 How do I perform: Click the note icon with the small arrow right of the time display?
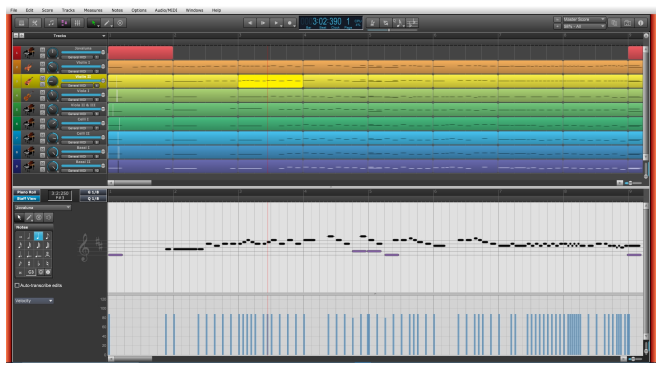click(399, 23)
